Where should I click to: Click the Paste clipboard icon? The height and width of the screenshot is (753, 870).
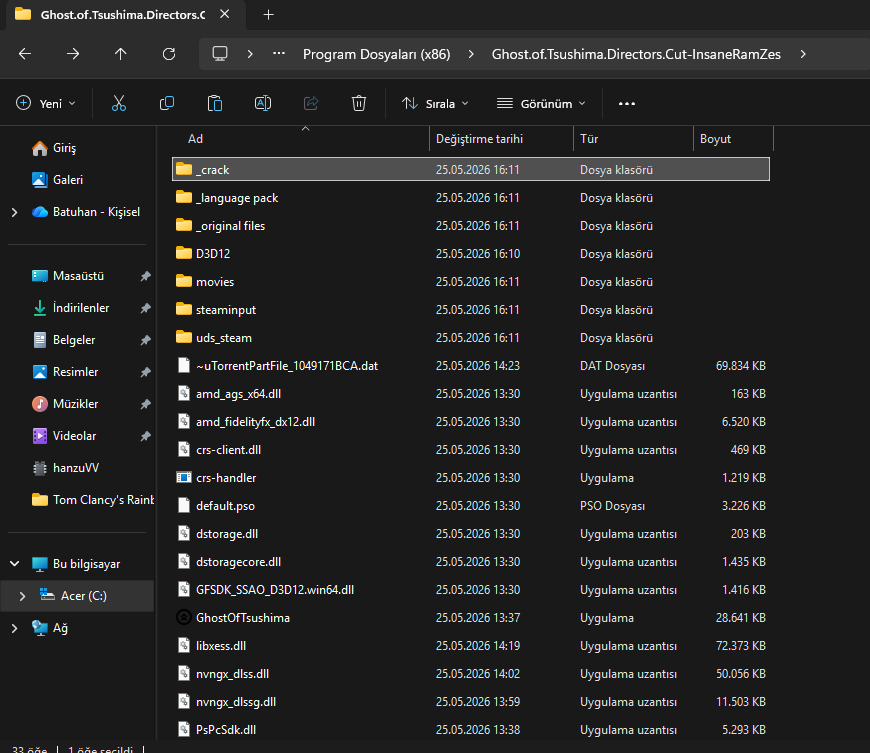215,103
